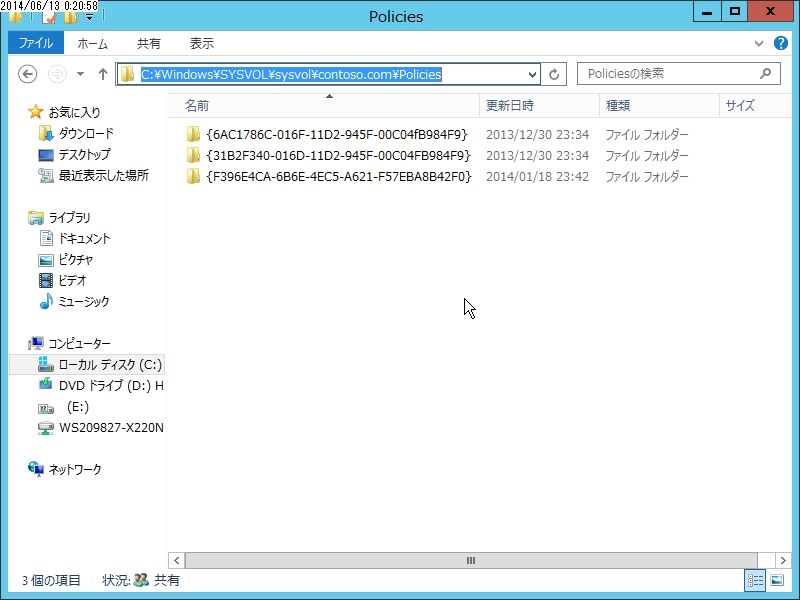800x600 pixels.
Task: Open デスクトップ in the navigation pane
Action: (x=84, y=154)
